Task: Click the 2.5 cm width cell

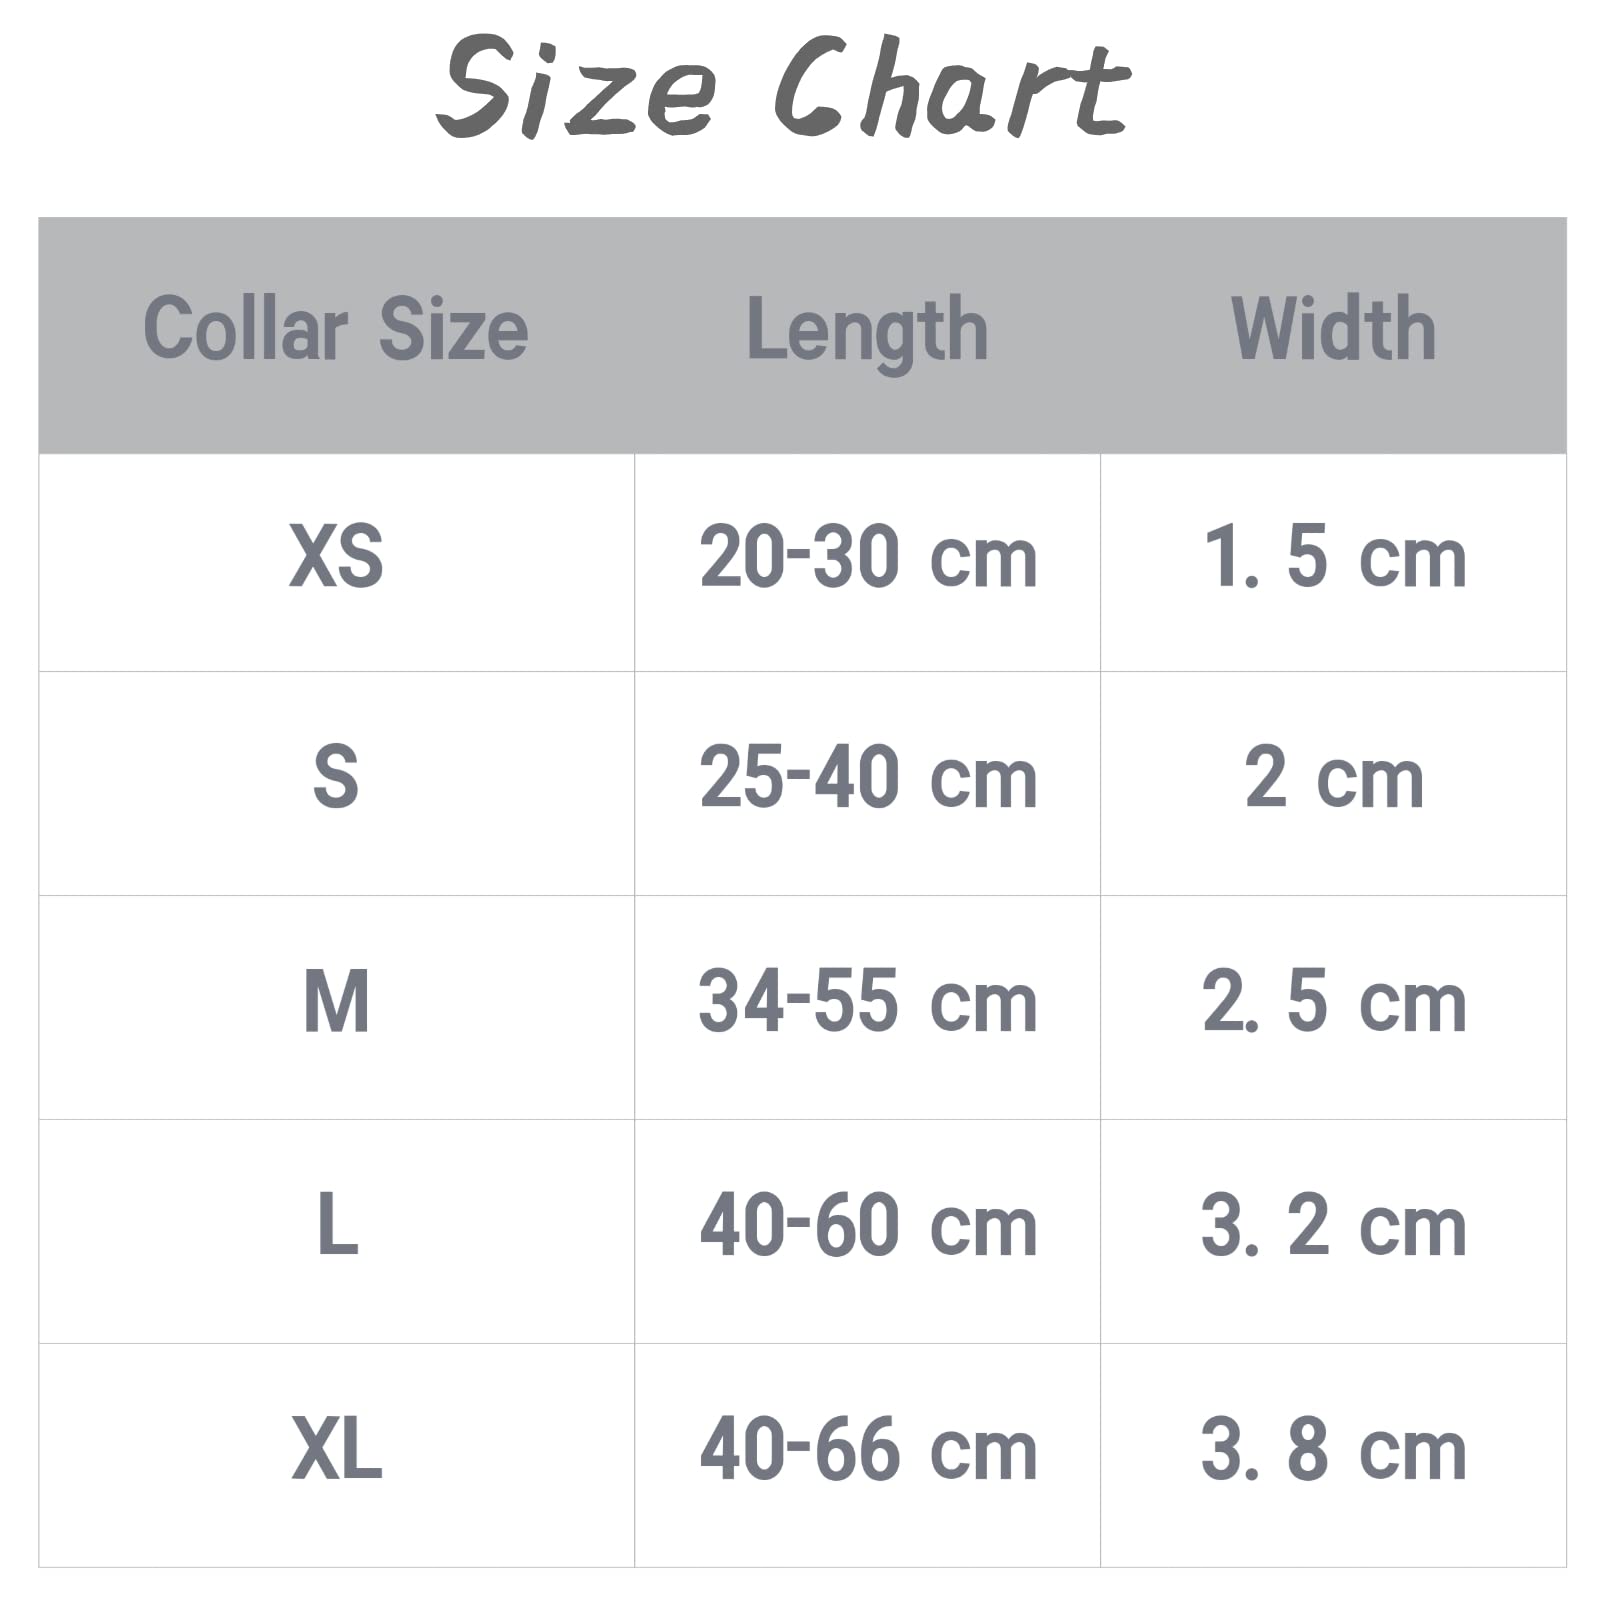Action: coord(1333,1003)
